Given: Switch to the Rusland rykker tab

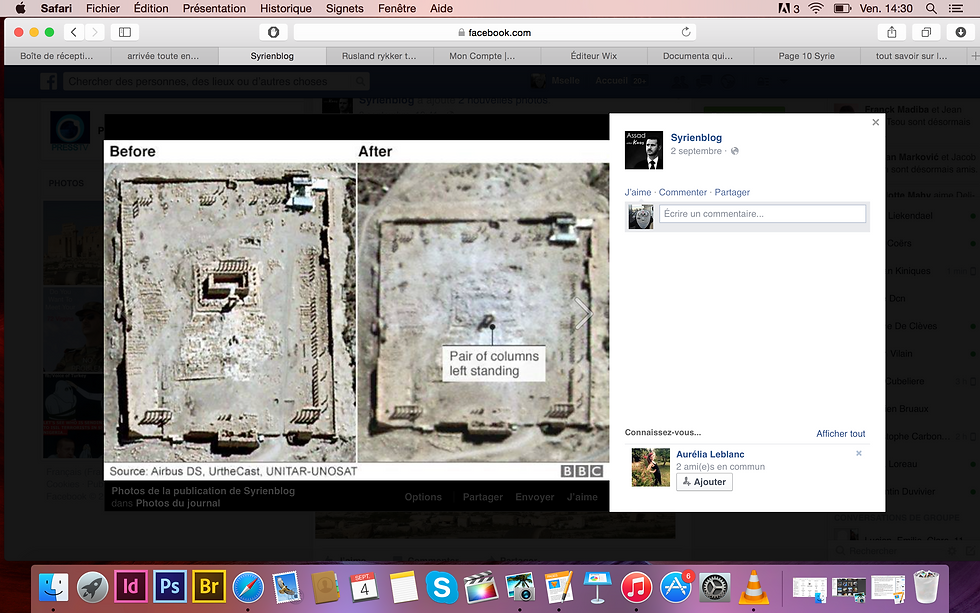Looking at the screenshot, I should [x=379, y=56].
